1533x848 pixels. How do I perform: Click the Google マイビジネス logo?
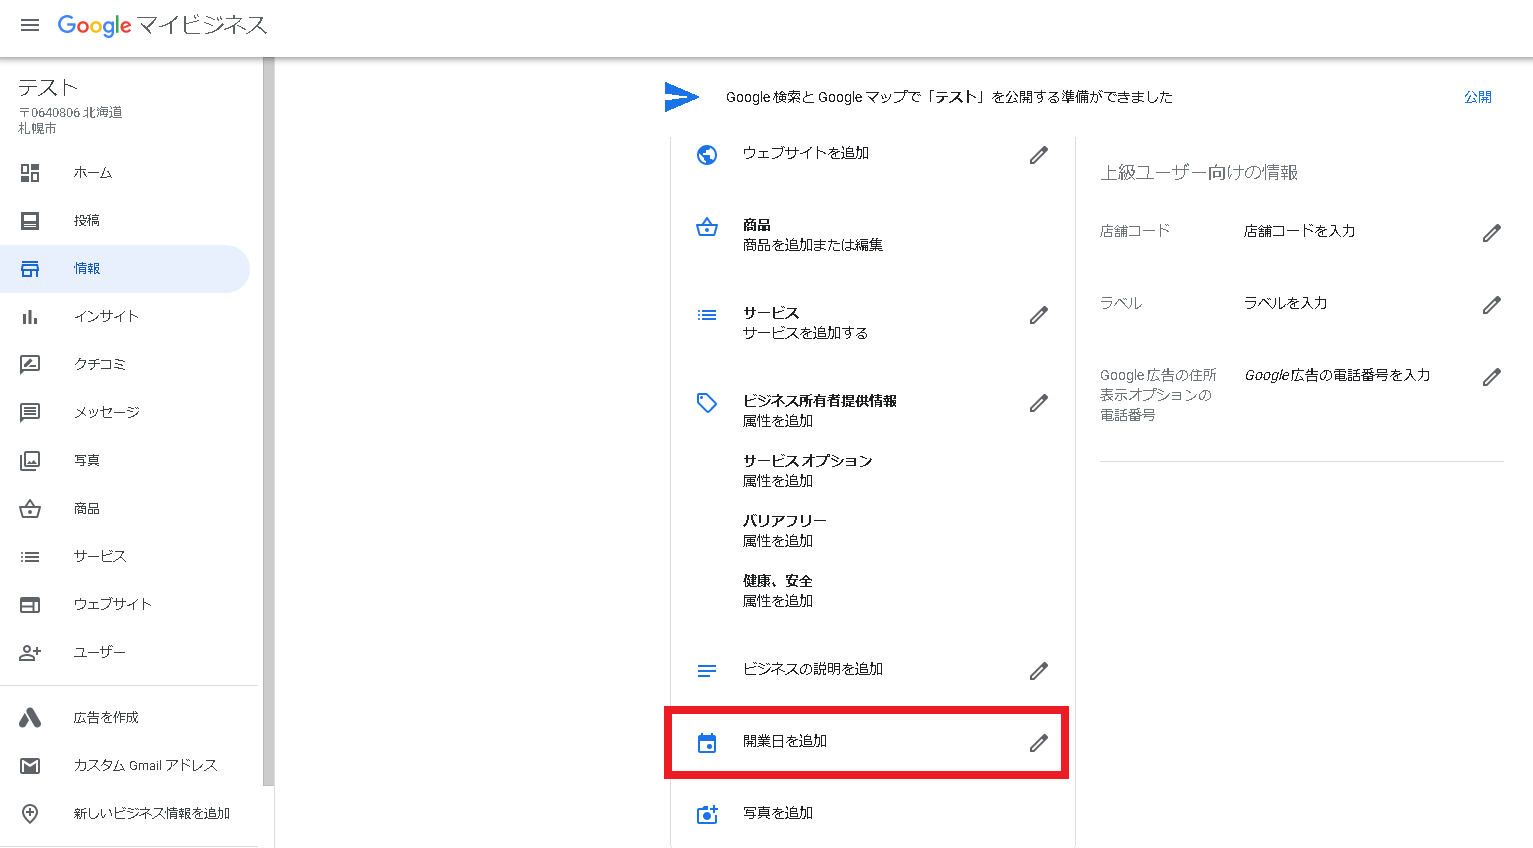pyautogui.click(x=162, y=26)
